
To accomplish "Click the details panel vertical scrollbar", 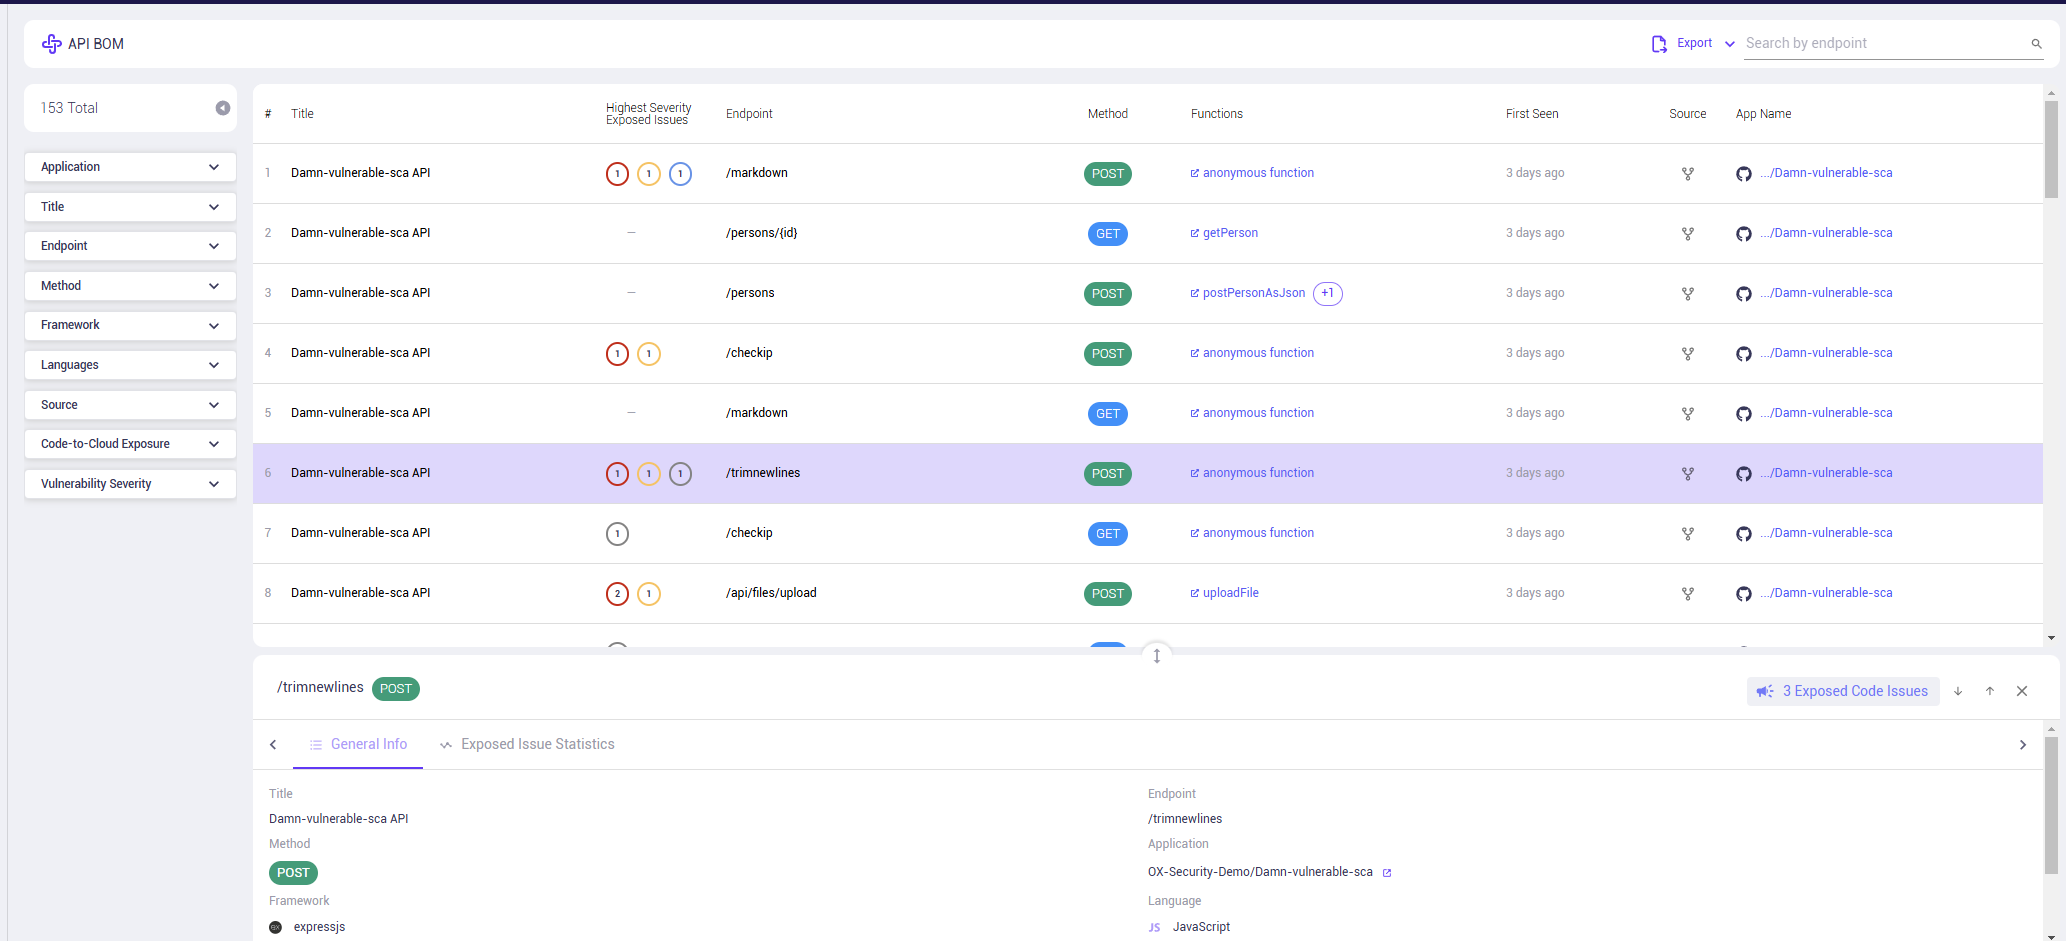I will click(x=2051, y=805).
